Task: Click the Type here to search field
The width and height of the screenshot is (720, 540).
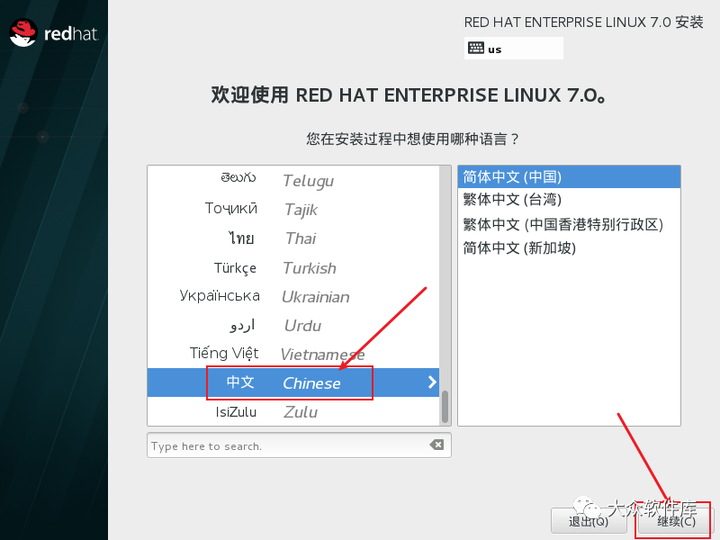Action: [x=299, y=445]
